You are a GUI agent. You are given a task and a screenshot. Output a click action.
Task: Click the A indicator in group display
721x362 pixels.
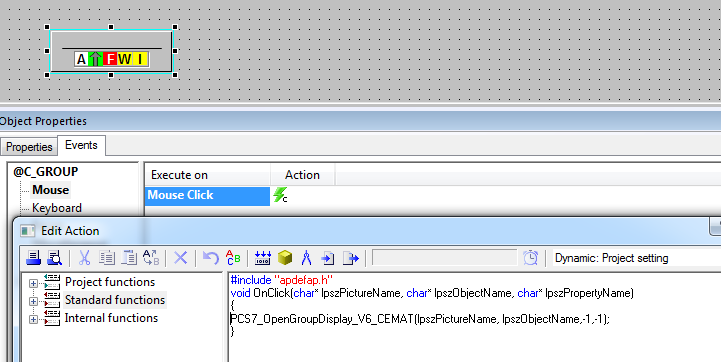coord(81,59)
